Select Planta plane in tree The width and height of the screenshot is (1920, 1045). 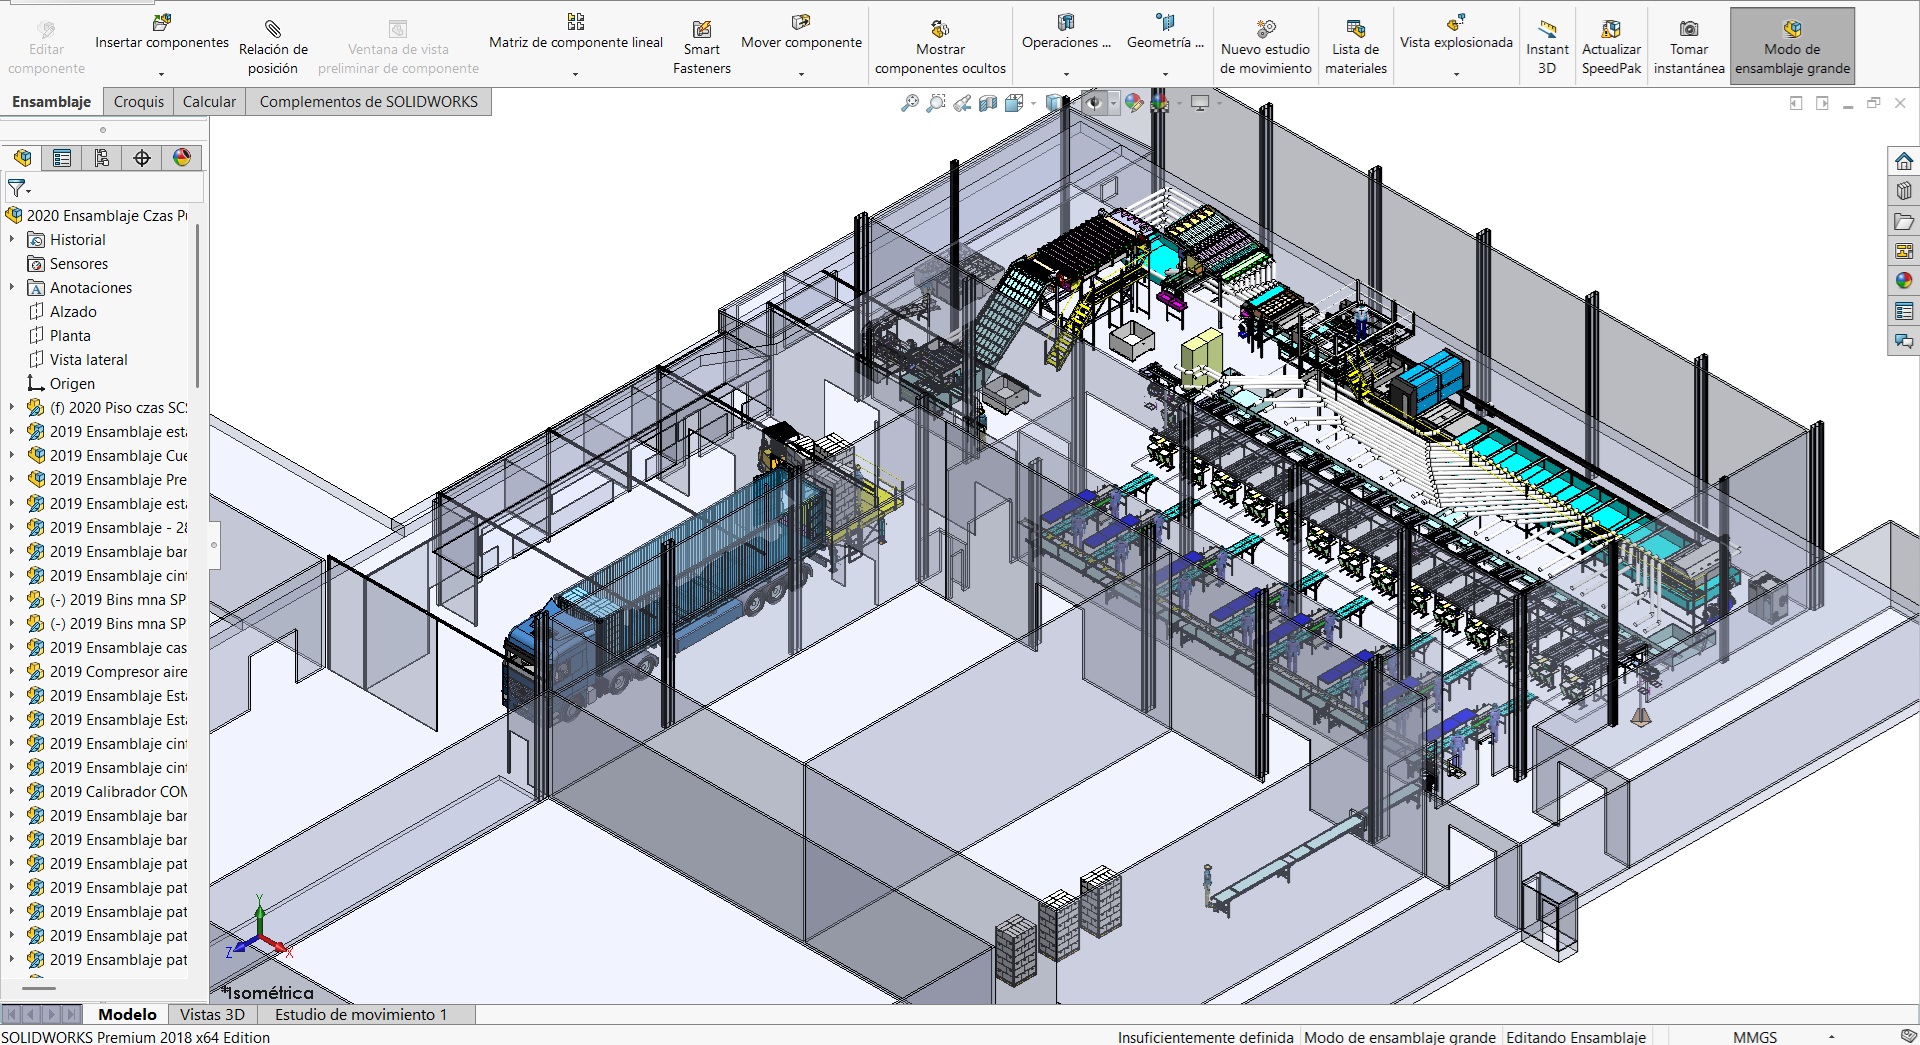click(x=70, y=336)
